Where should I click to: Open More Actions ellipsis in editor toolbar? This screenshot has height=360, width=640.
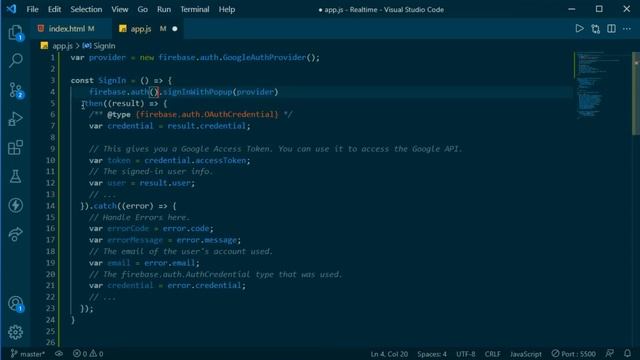[627, 29]
